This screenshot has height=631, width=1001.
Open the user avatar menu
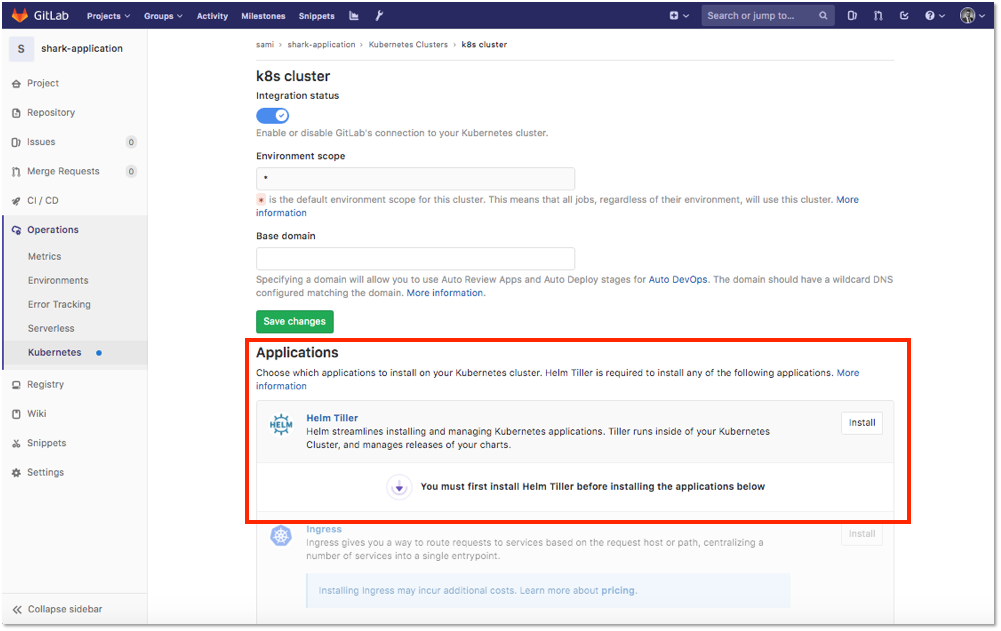point(972,16)
